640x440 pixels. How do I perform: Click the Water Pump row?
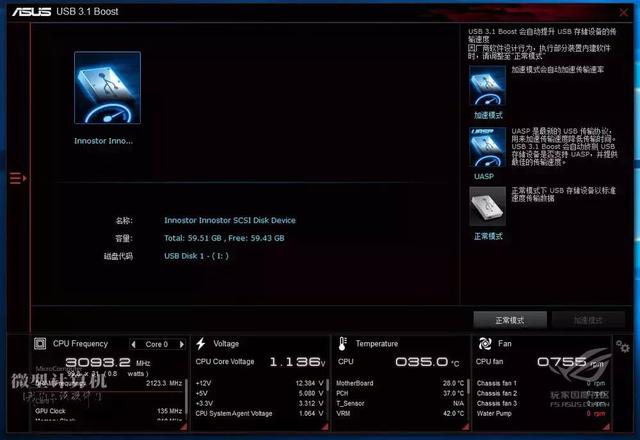click(541, 413)
